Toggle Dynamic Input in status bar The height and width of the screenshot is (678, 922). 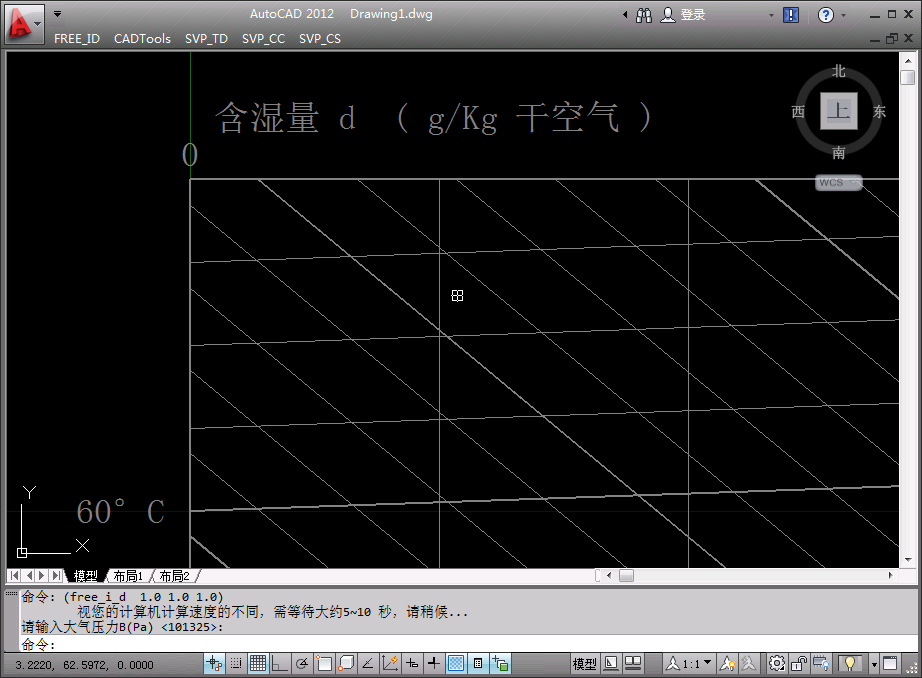tap(412, 664)
